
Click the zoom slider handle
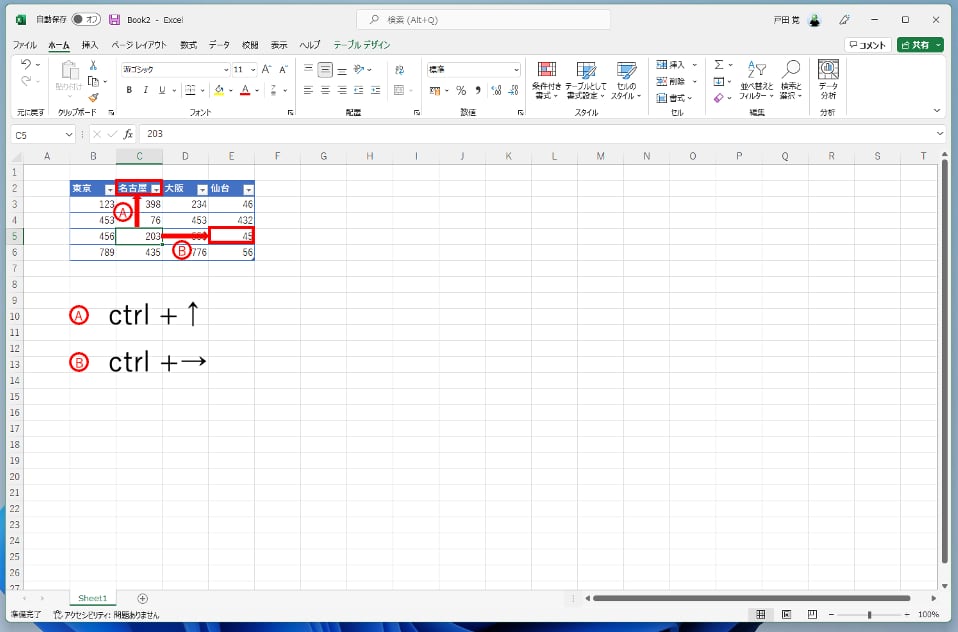pos(869,614)
